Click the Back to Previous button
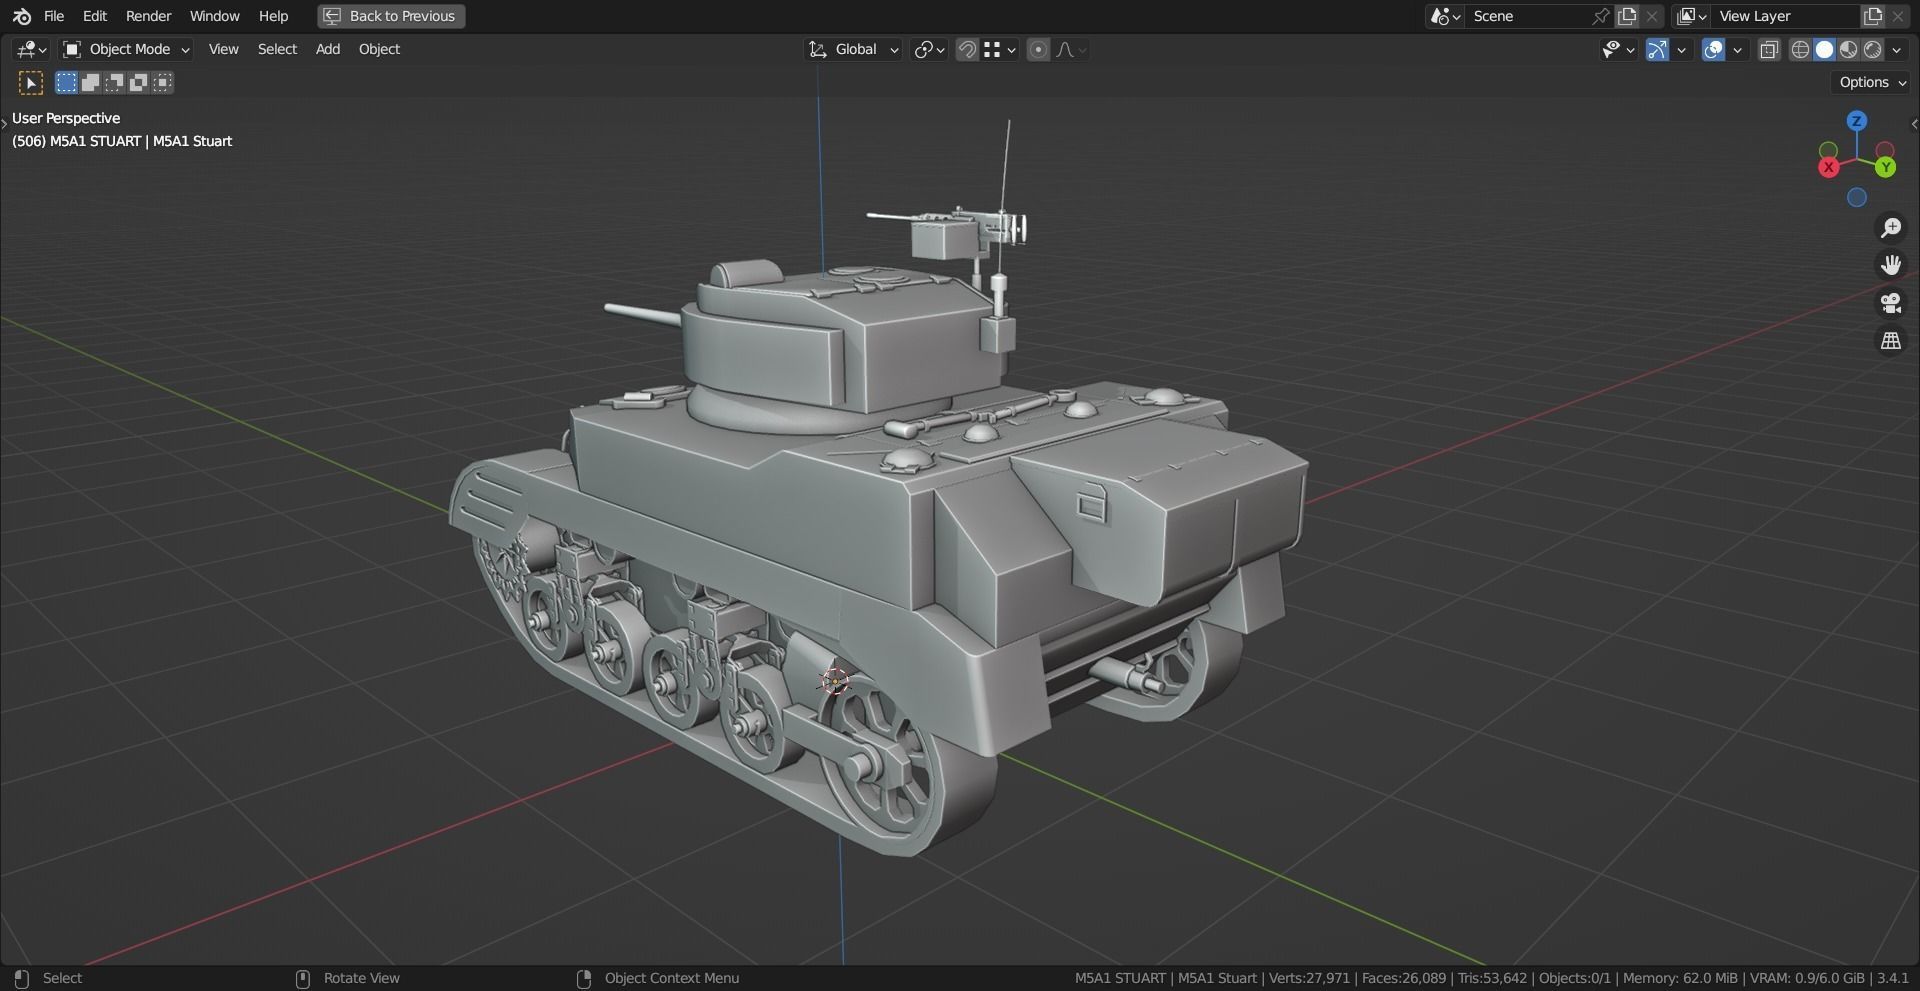The image size is (1920, 991). click(391, 16)
